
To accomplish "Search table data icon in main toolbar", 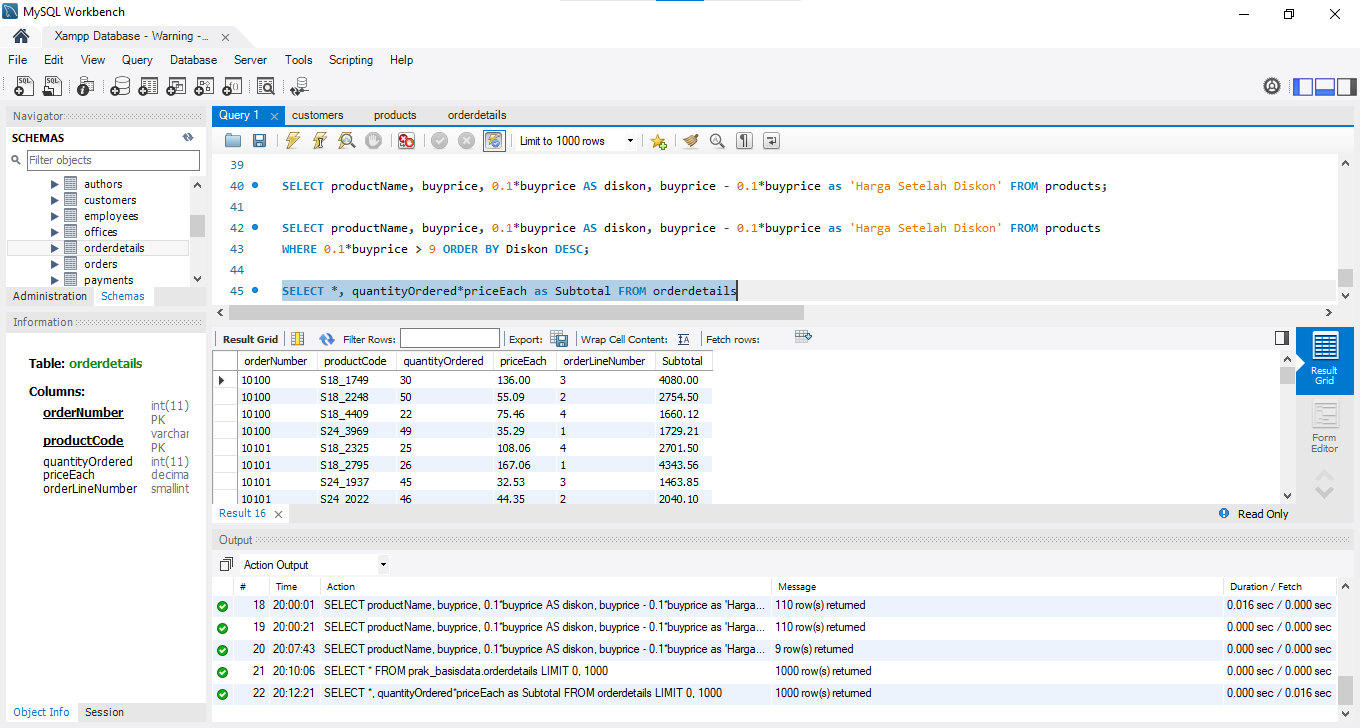I will click(265, 87).
